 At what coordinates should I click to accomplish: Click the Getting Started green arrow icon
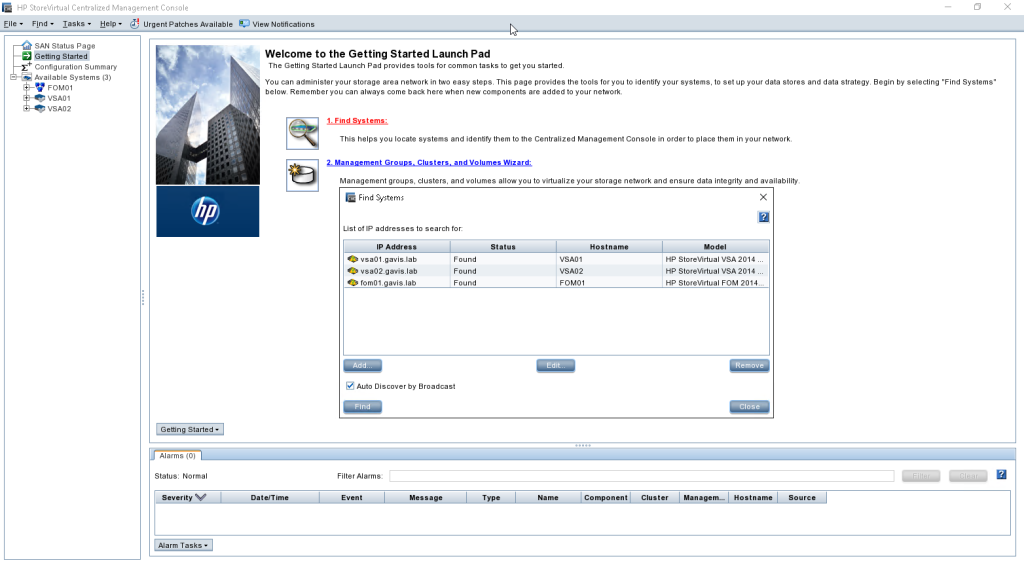(27, 56)
